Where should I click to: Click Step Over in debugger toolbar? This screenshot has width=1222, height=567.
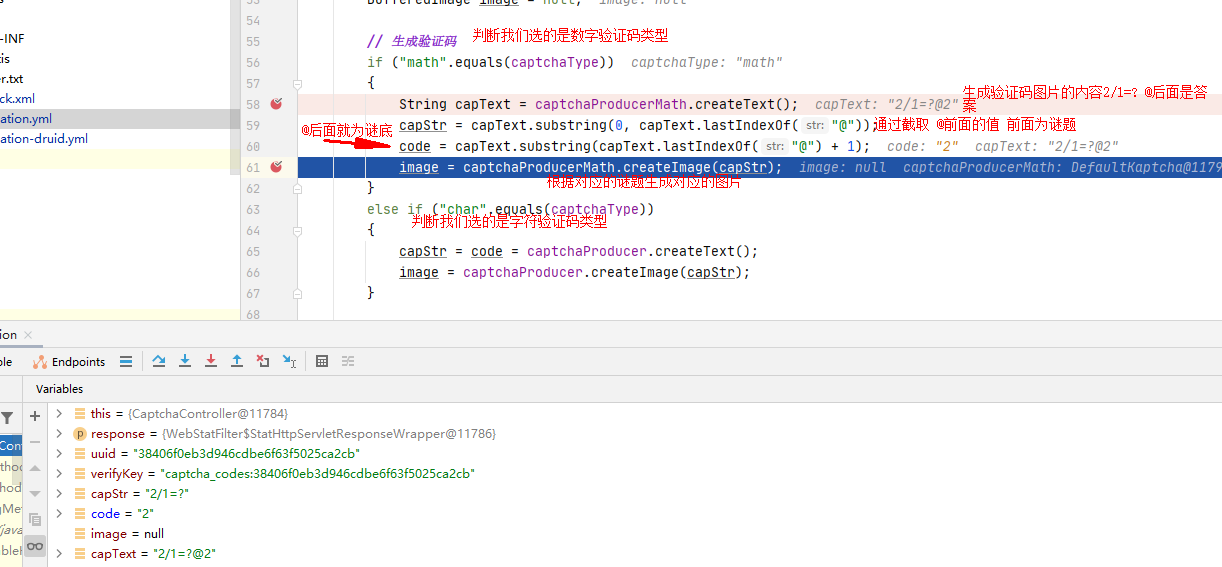[159, 361]
